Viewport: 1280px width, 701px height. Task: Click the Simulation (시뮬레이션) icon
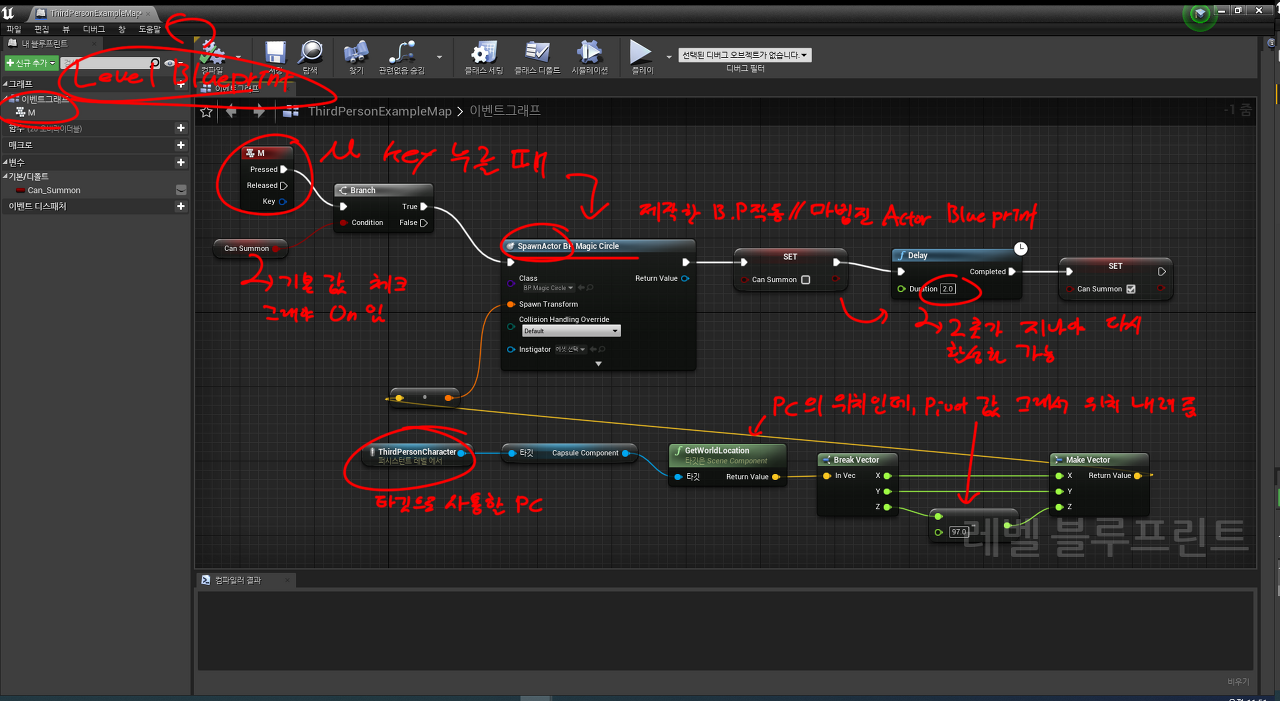(589, 52)
